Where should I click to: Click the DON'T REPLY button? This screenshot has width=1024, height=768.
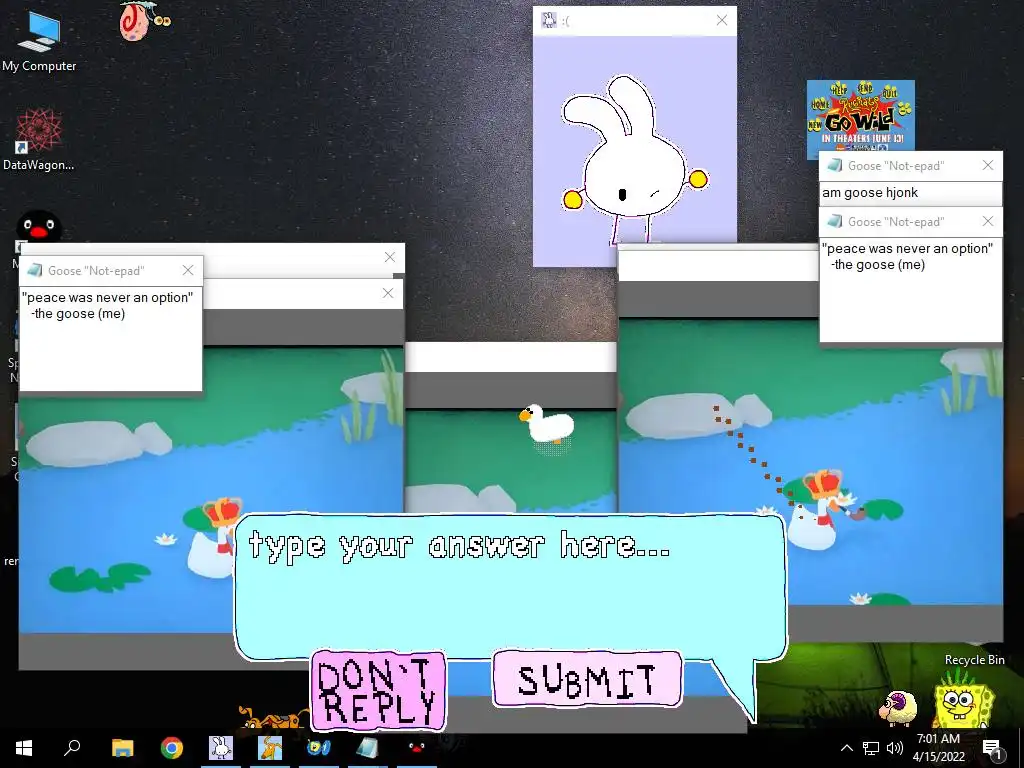(378, 690)
